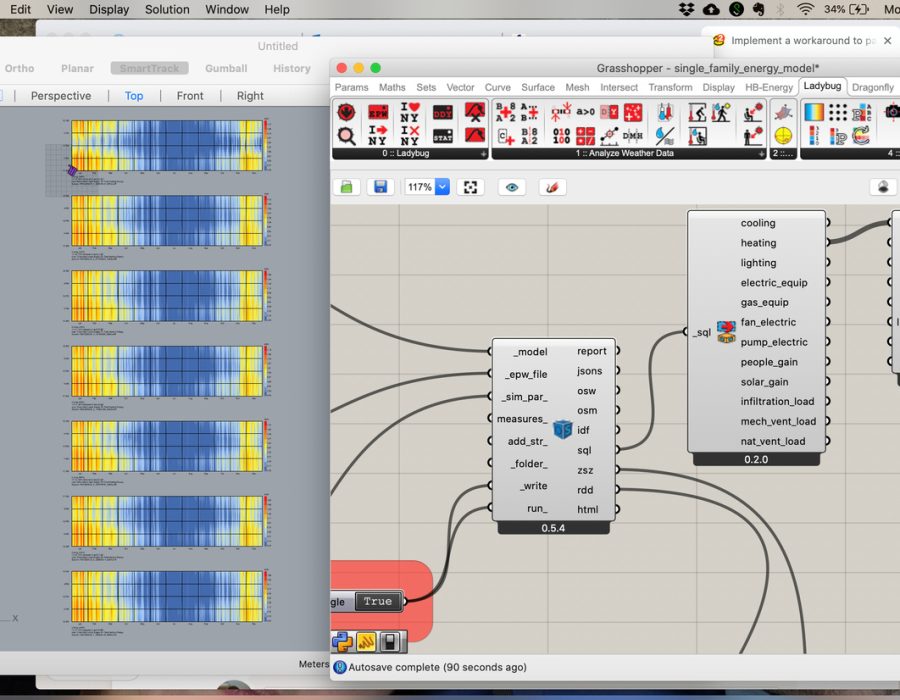This screenshot has width=900, height=700.
Task: Open the Dropbox menu bar icon
Action: 686,9
